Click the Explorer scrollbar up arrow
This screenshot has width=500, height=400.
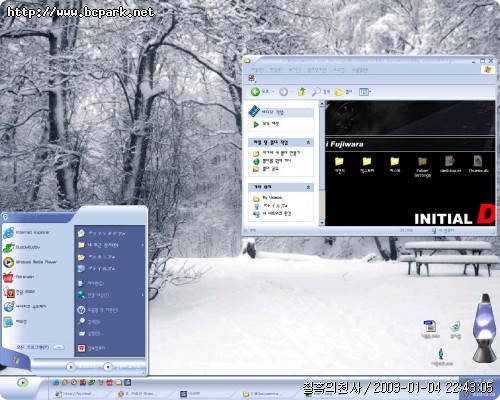click(322, 104)
